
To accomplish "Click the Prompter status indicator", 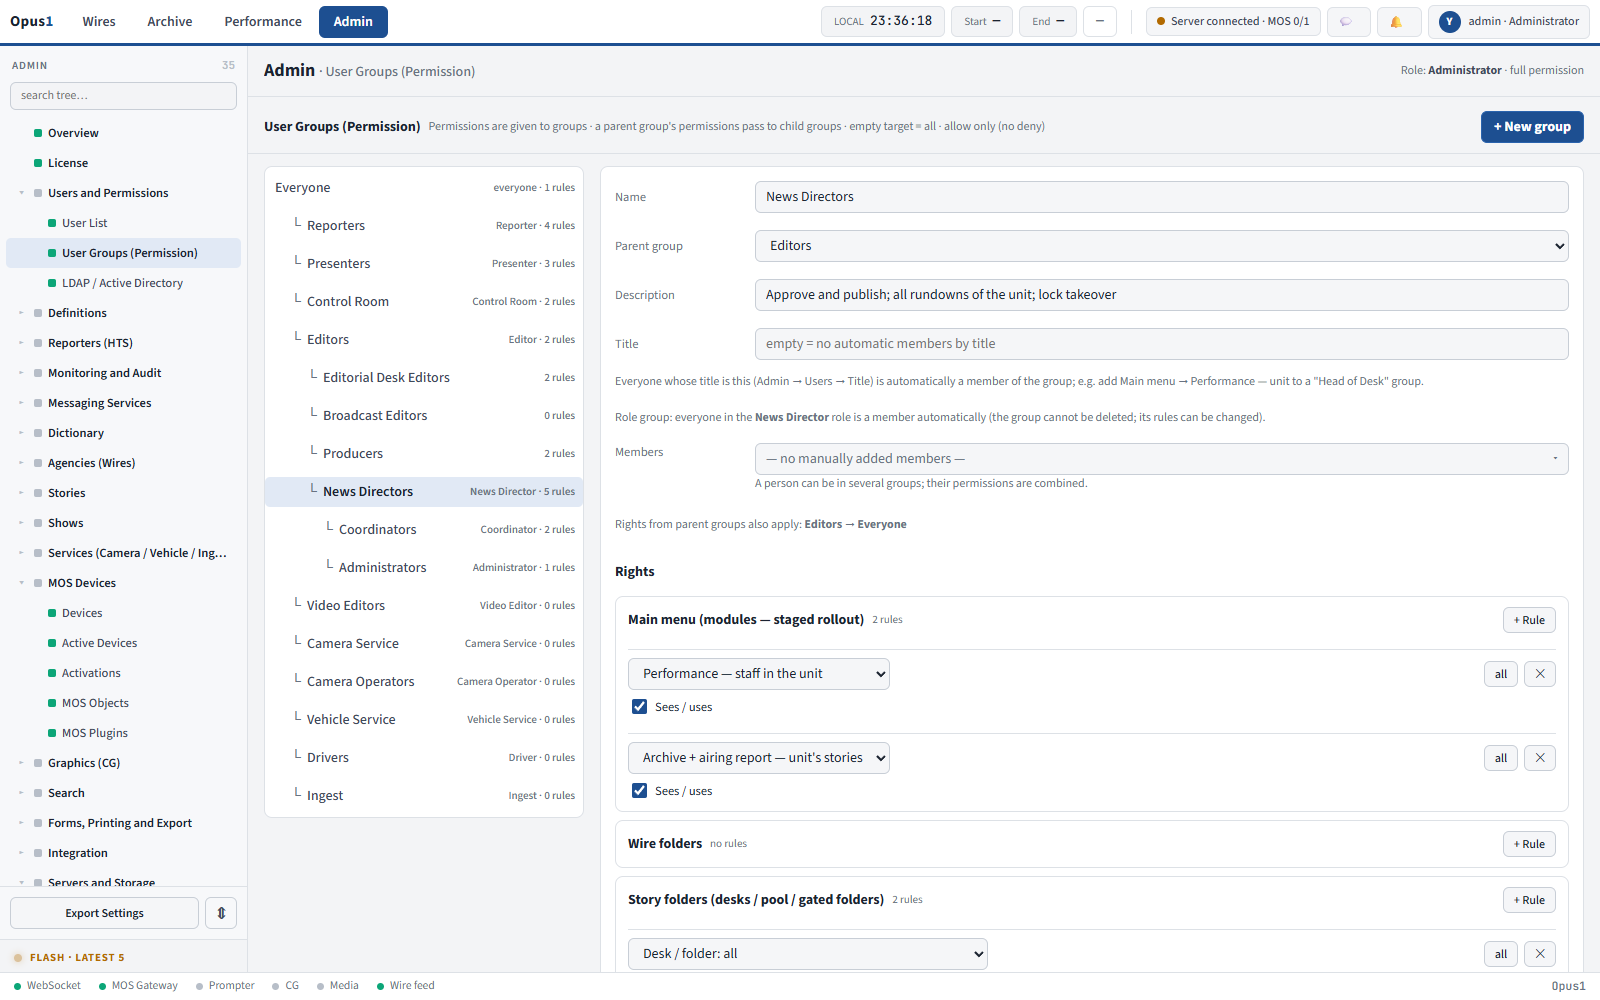I will pos(225,986).
